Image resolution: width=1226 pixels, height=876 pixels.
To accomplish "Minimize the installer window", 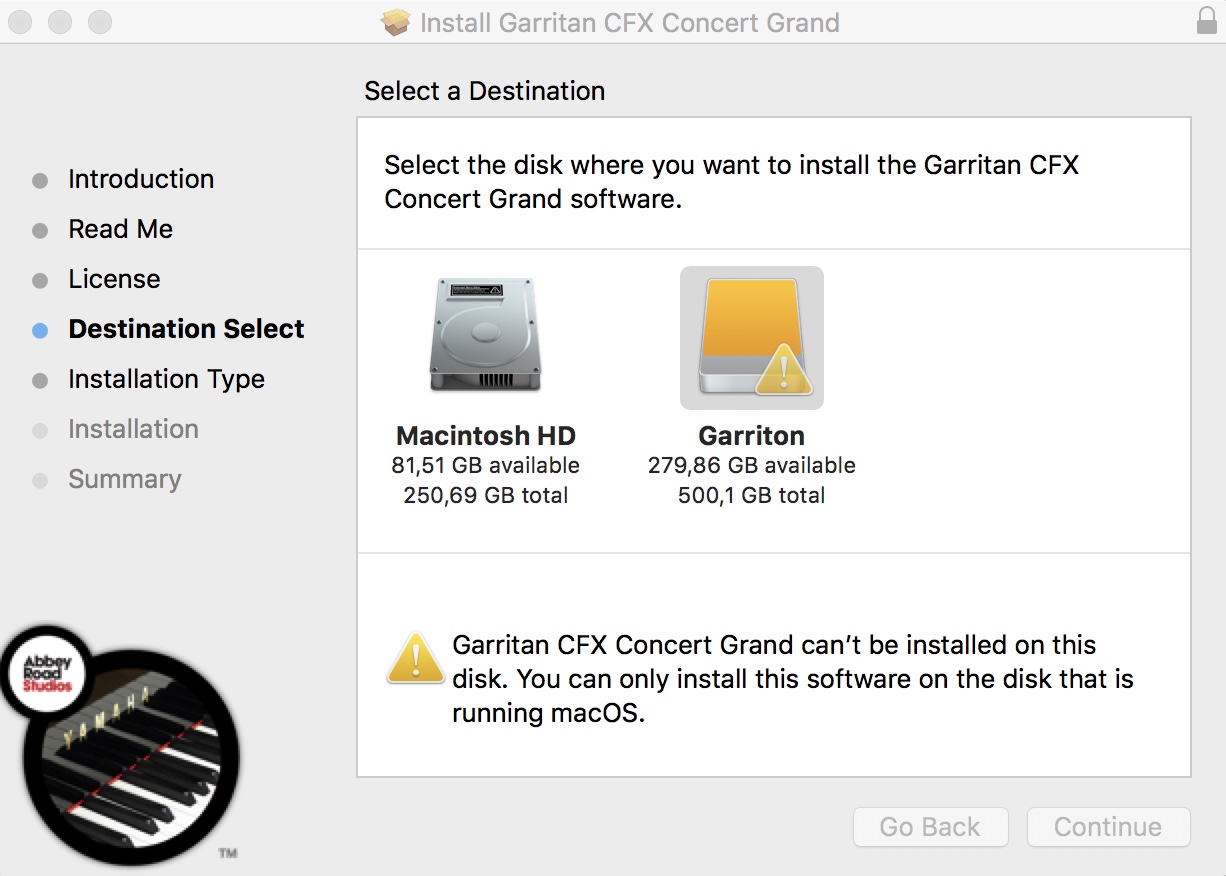I will 61,21.
